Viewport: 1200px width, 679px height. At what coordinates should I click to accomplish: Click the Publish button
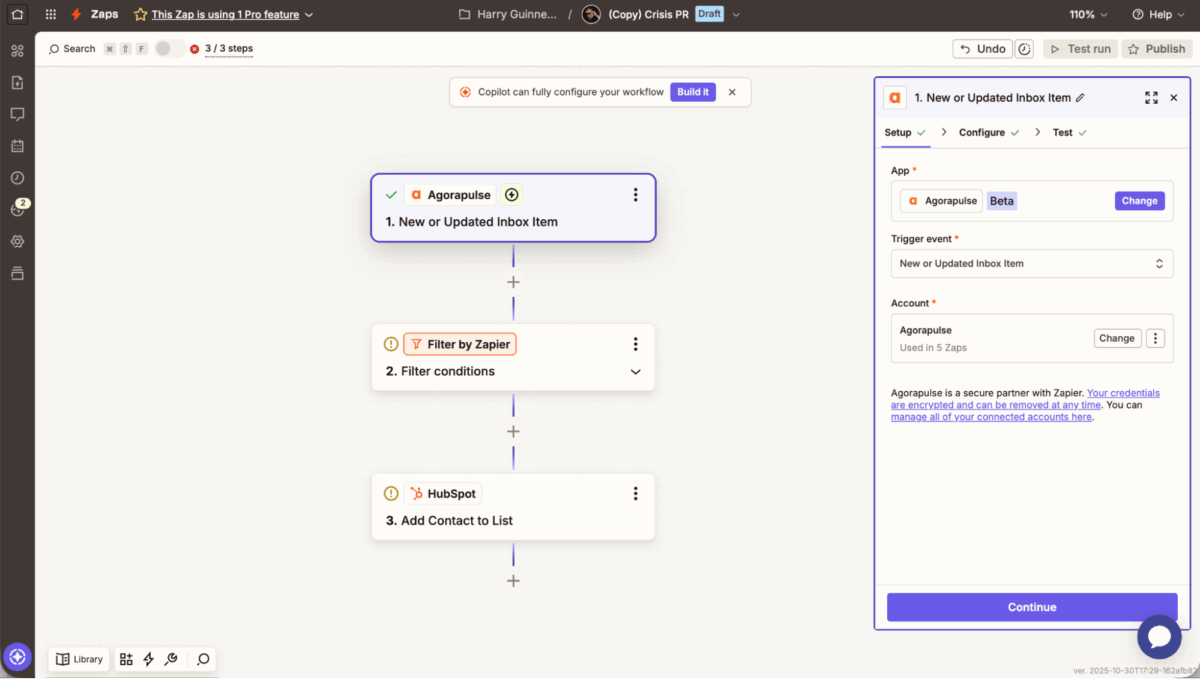coord(1156,48)
